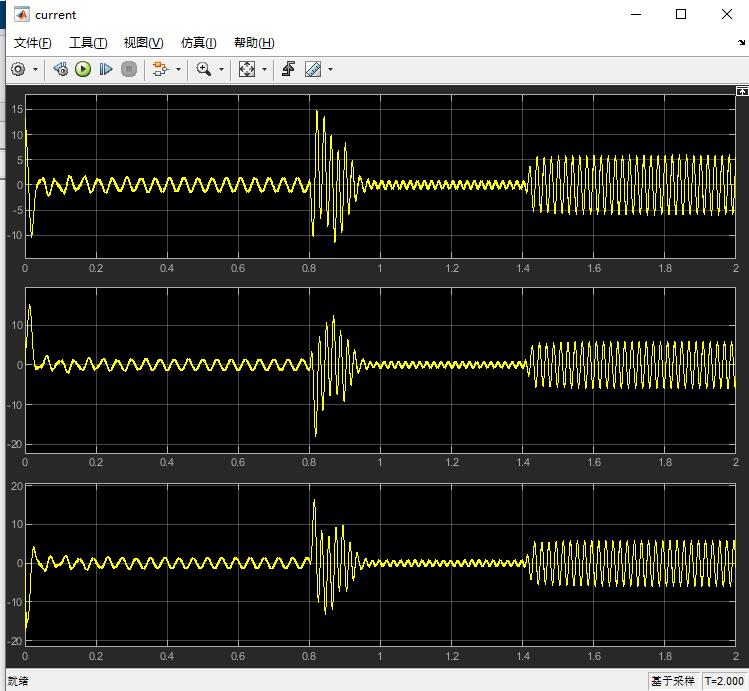
Task: Click the 就绪 status text
Action: click(18, 681)
